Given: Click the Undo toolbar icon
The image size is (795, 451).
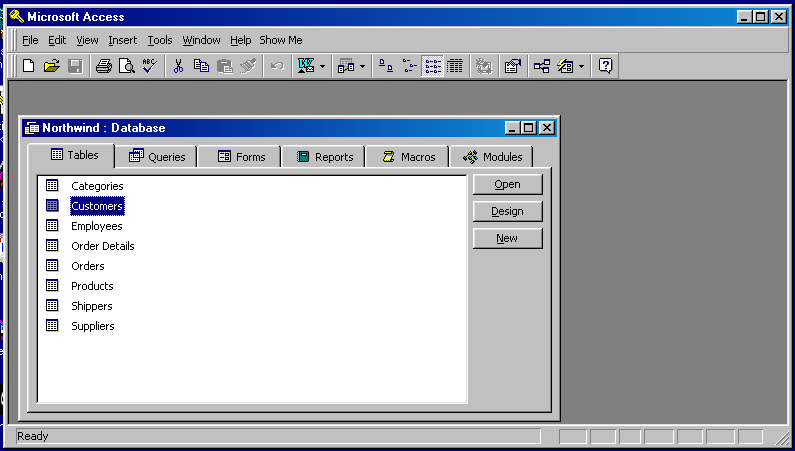Looking at the screenshot, I should pyautogui.click(x=277, y=66).
